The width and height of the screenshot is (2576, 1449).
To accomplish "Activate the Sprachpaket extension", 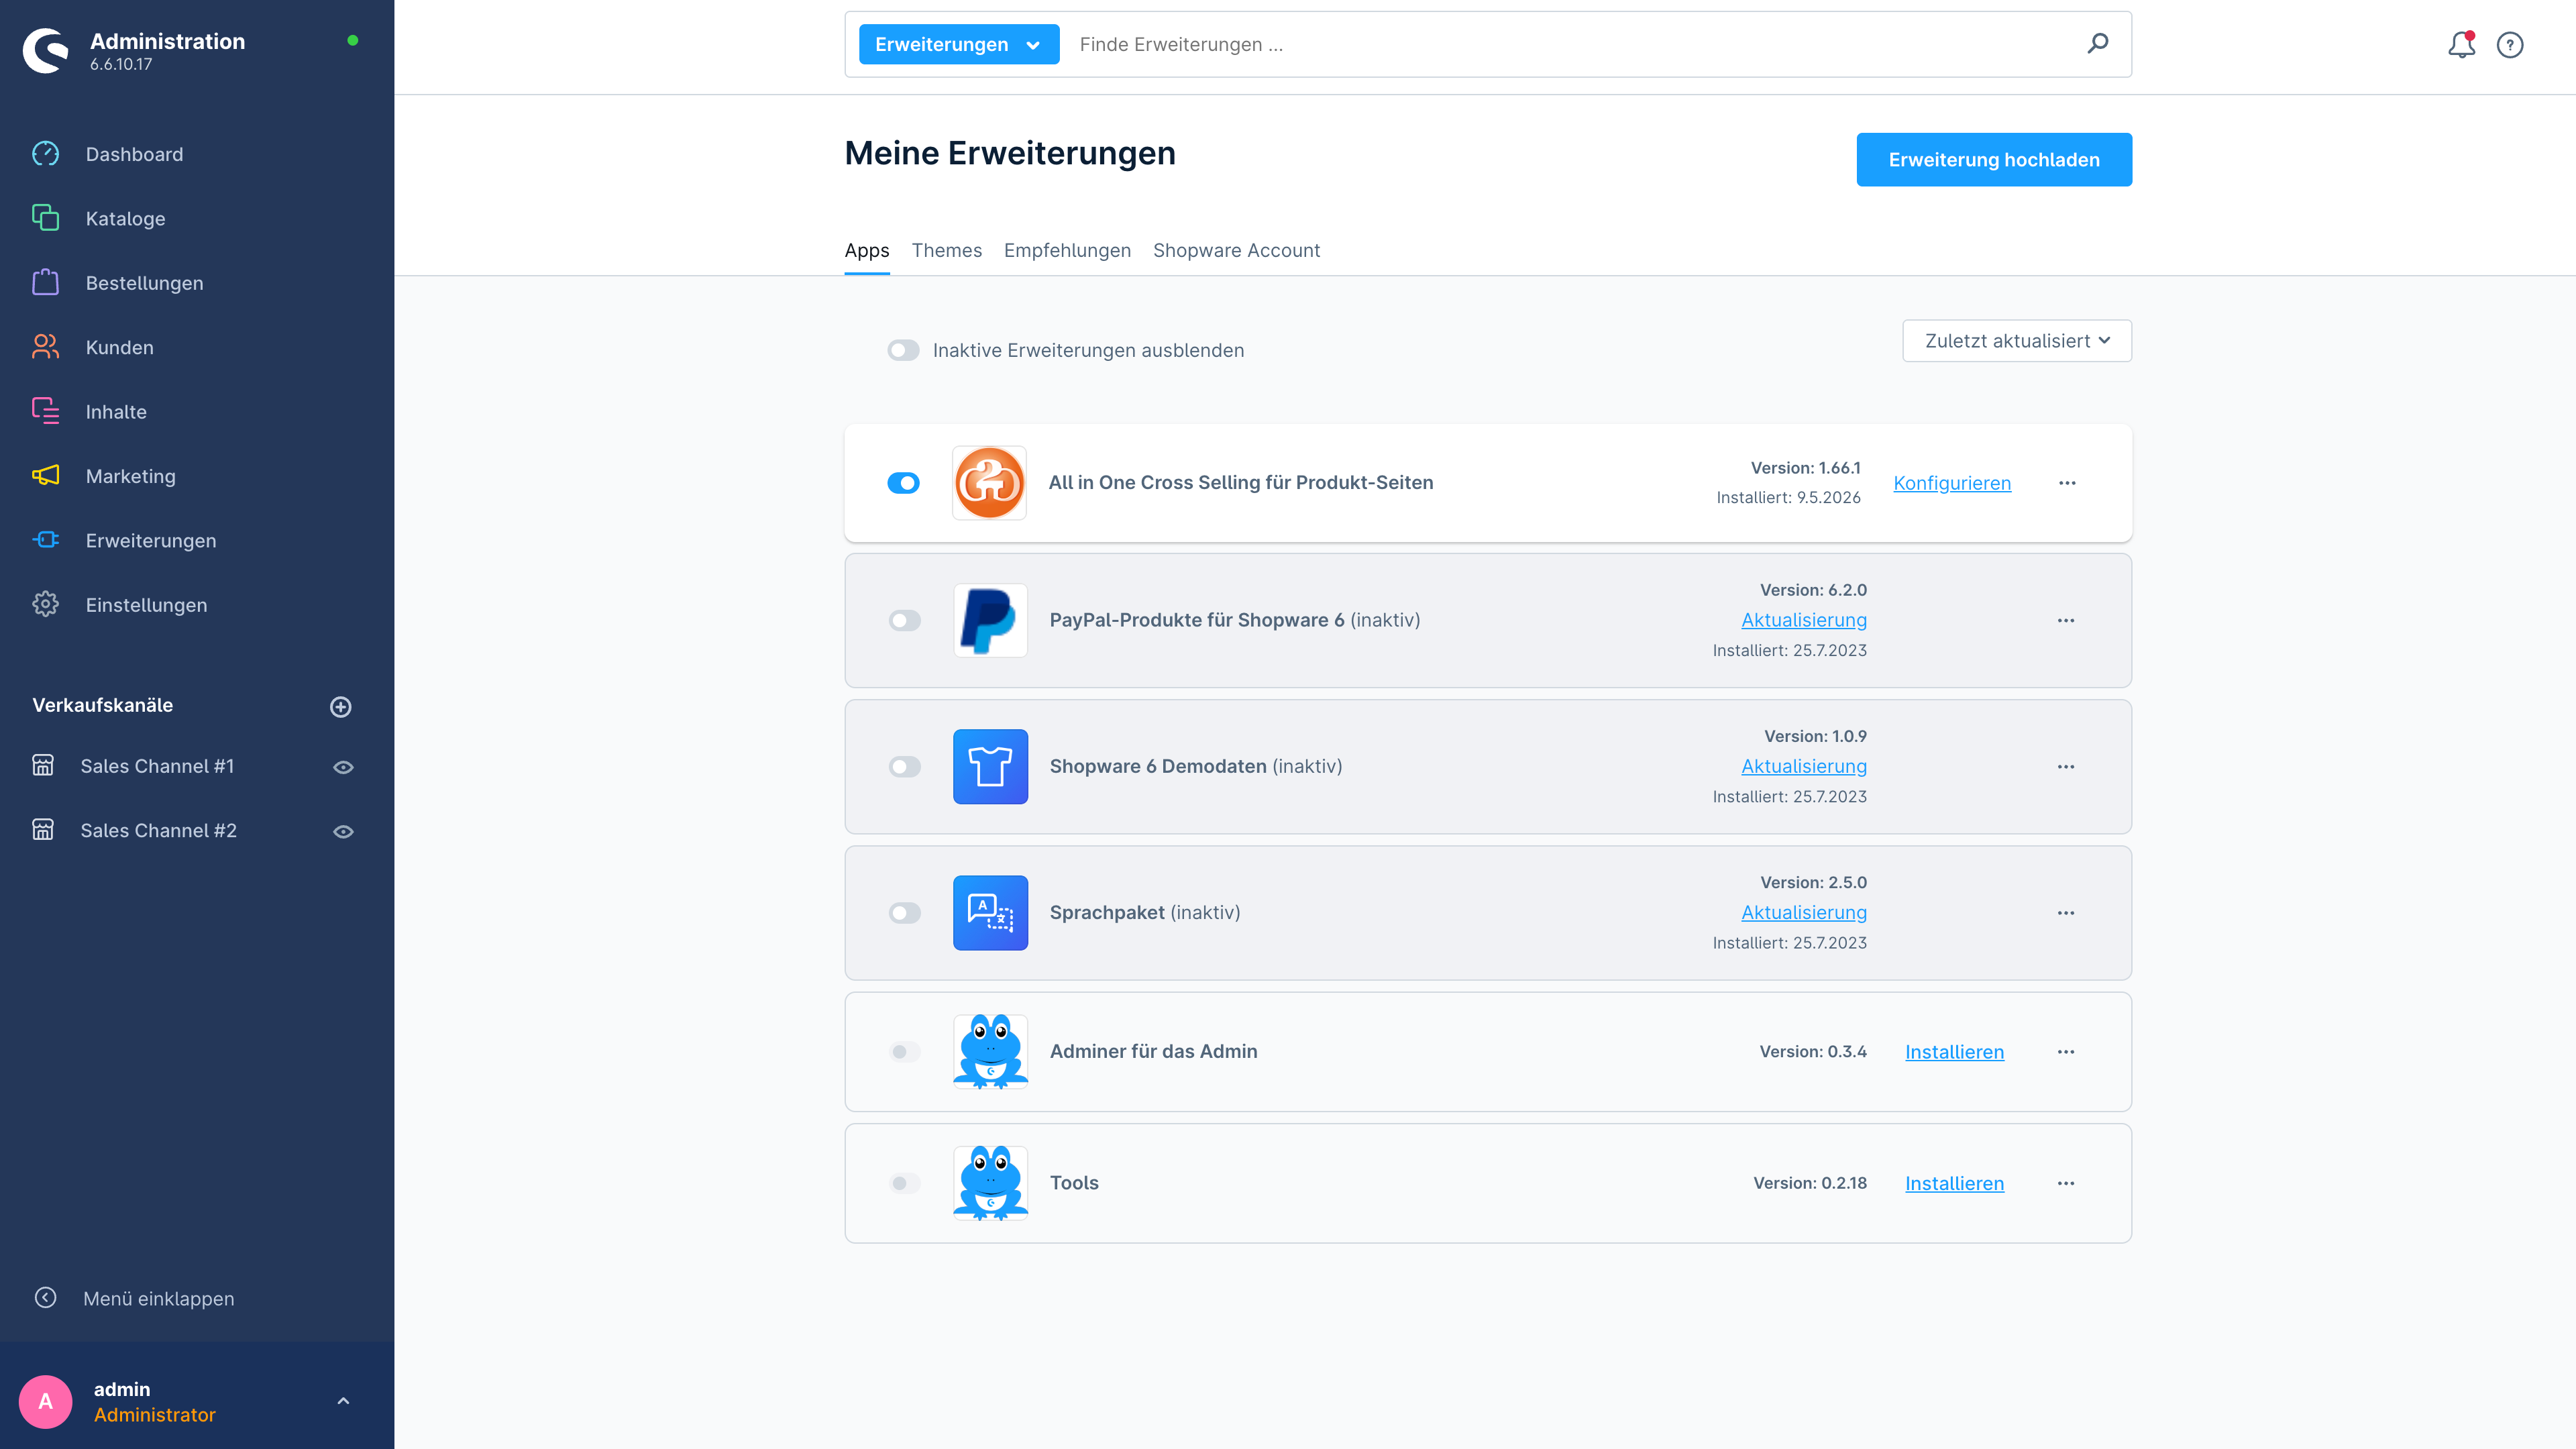I will (x=904, y=913).
